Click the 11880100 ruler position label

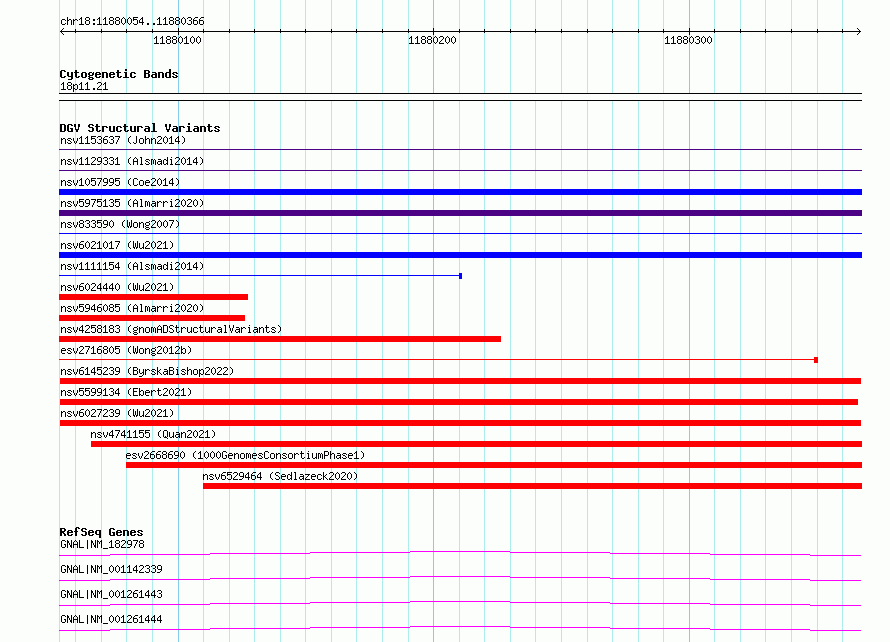click(x=177, y=40)
